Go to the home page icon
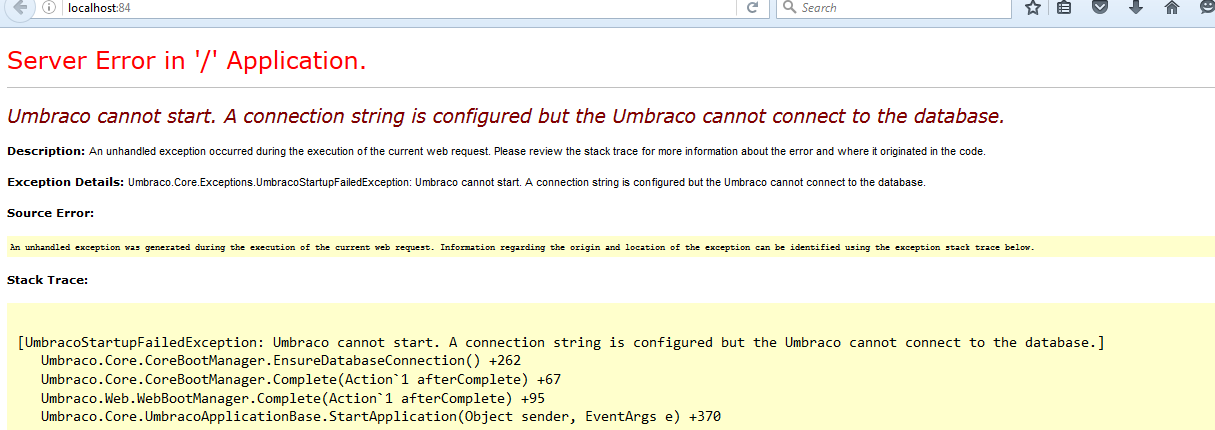The image size is (1215, 430). pyautogui.click(x=1171, y=8)
